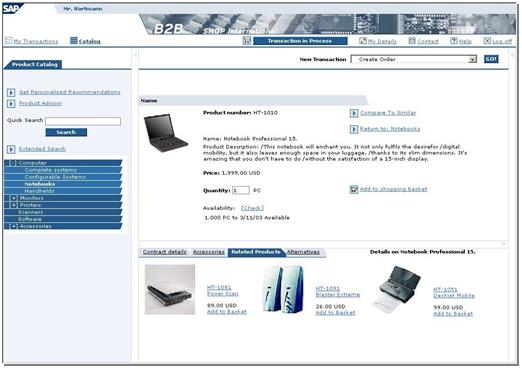This screenshot has width=522, height=368.
Task: Click the GO! button
Action: (x=491, y=59)
